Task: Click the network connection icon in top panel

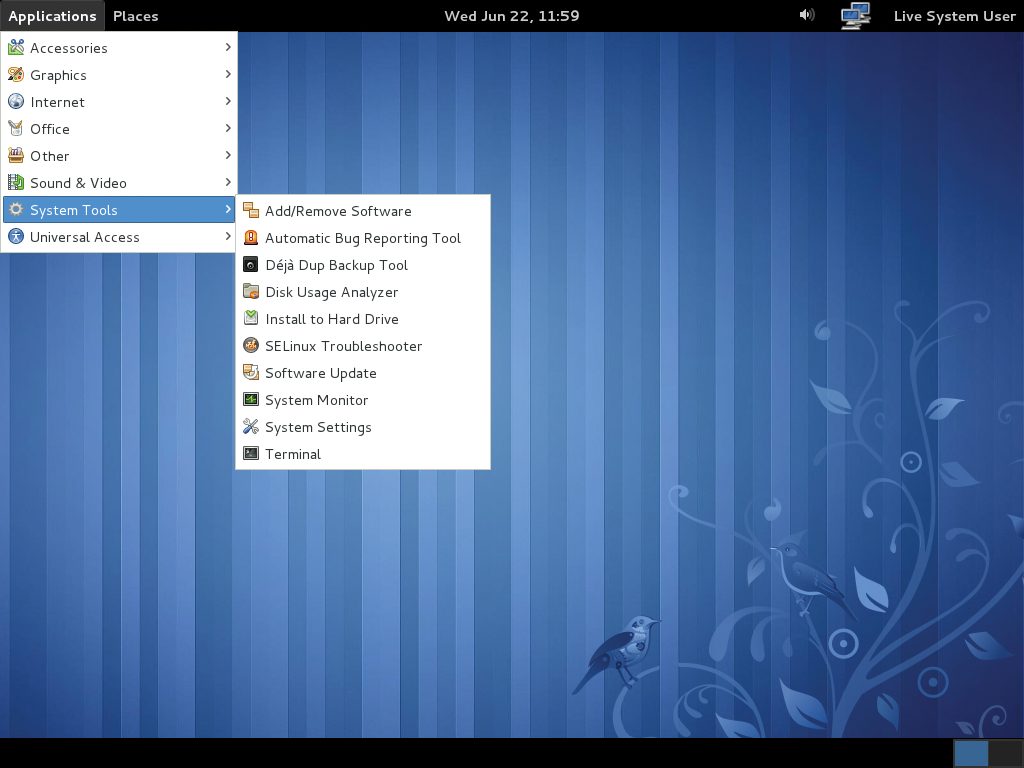Action: tap(855, 15)
